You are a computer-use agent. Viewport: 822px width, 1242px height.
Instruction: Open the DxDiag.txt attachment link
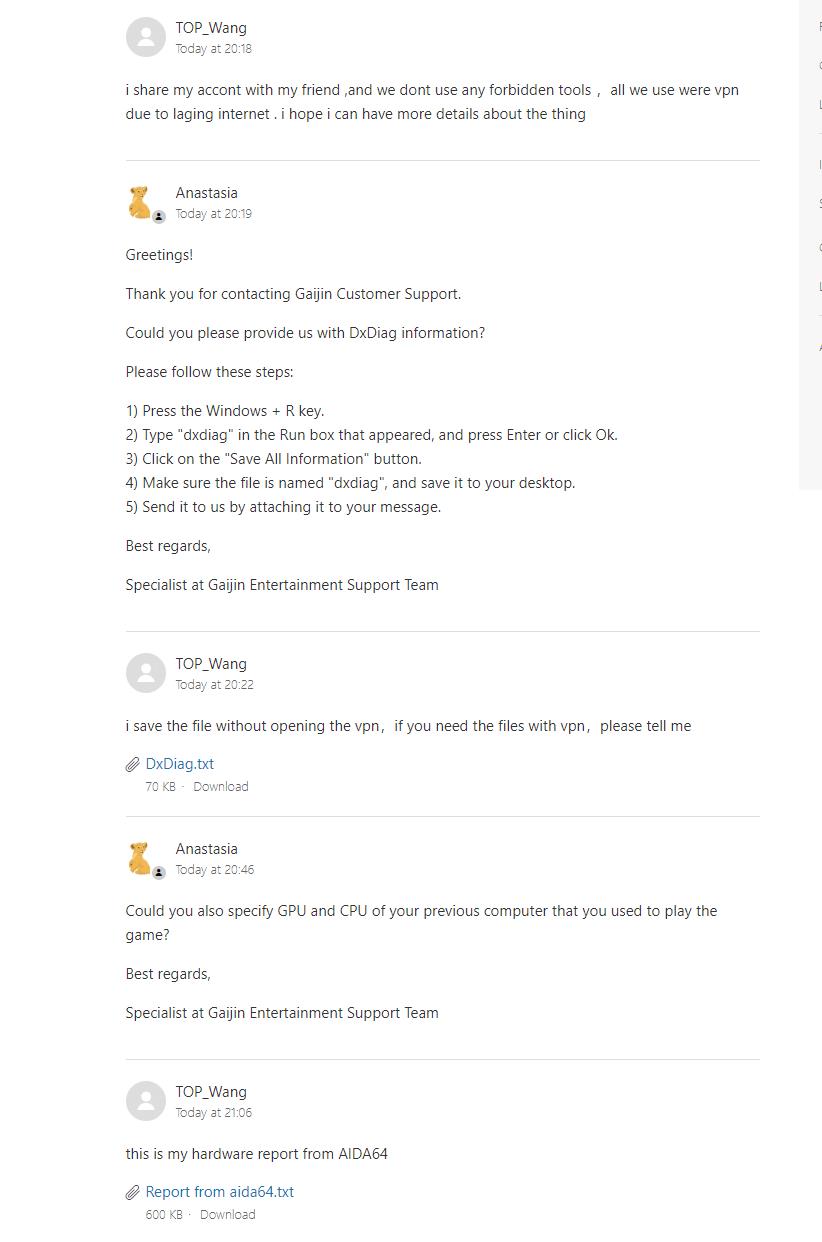point(180,764)
